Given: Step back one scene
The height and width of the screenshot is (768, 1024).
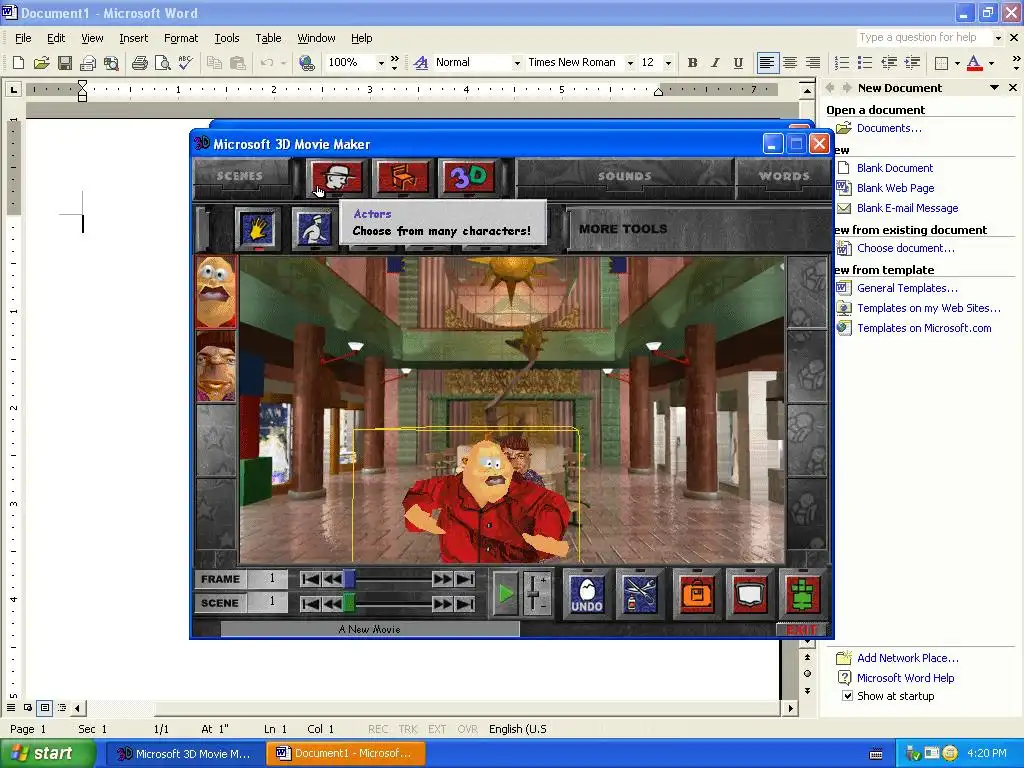Looking at the screenshot, I should [332, 603].
